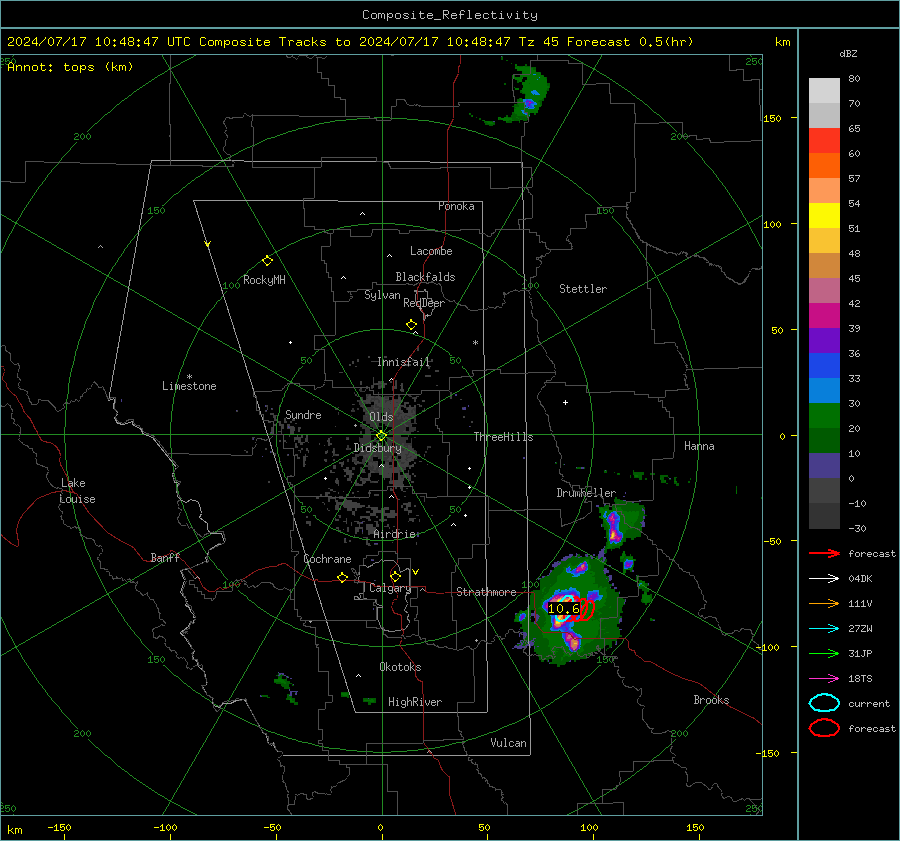The width and height of the screenshot is (900, 841).
Task: Click the Lake Louise label on the map
Action: click(78, 491)
